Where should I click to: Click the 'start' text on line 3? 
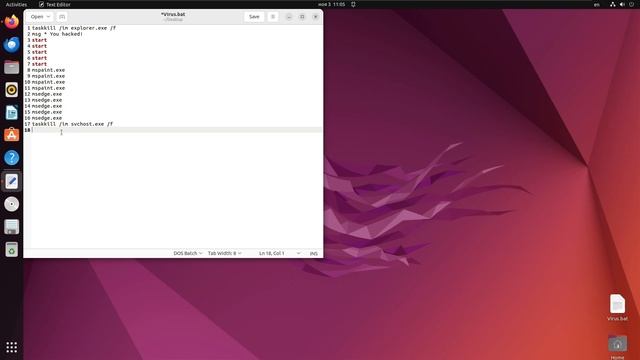pyautogui.click(x=39, y=40)
